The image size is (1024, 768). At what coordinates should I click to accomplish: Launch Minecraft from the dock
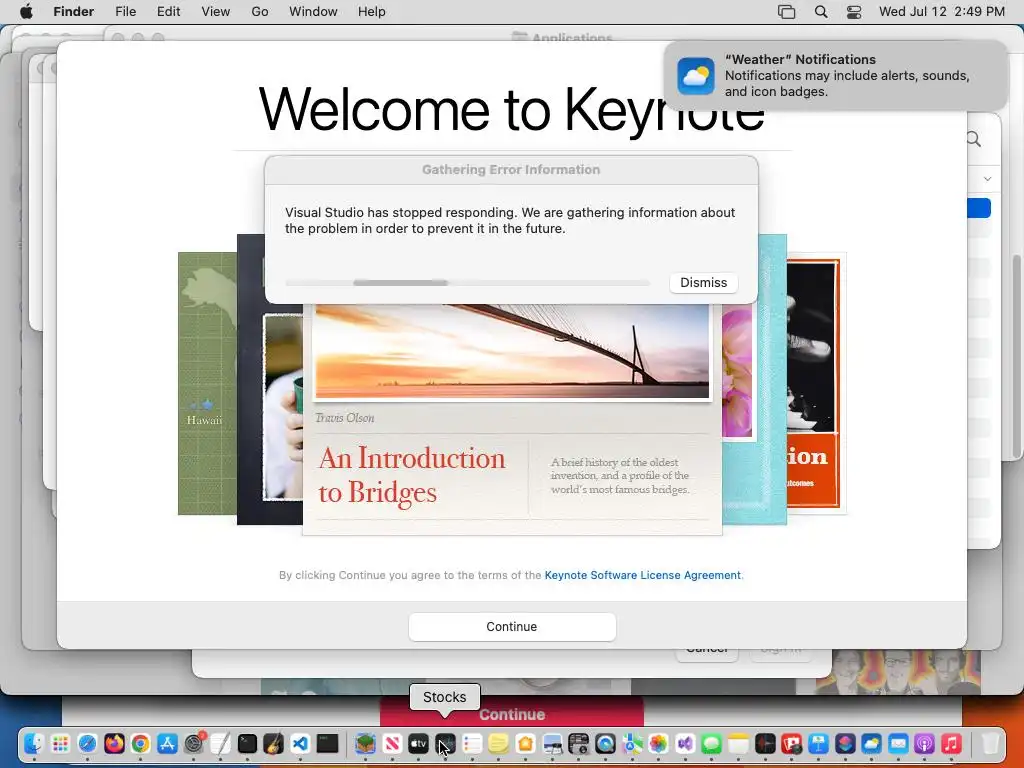(365, 743)
